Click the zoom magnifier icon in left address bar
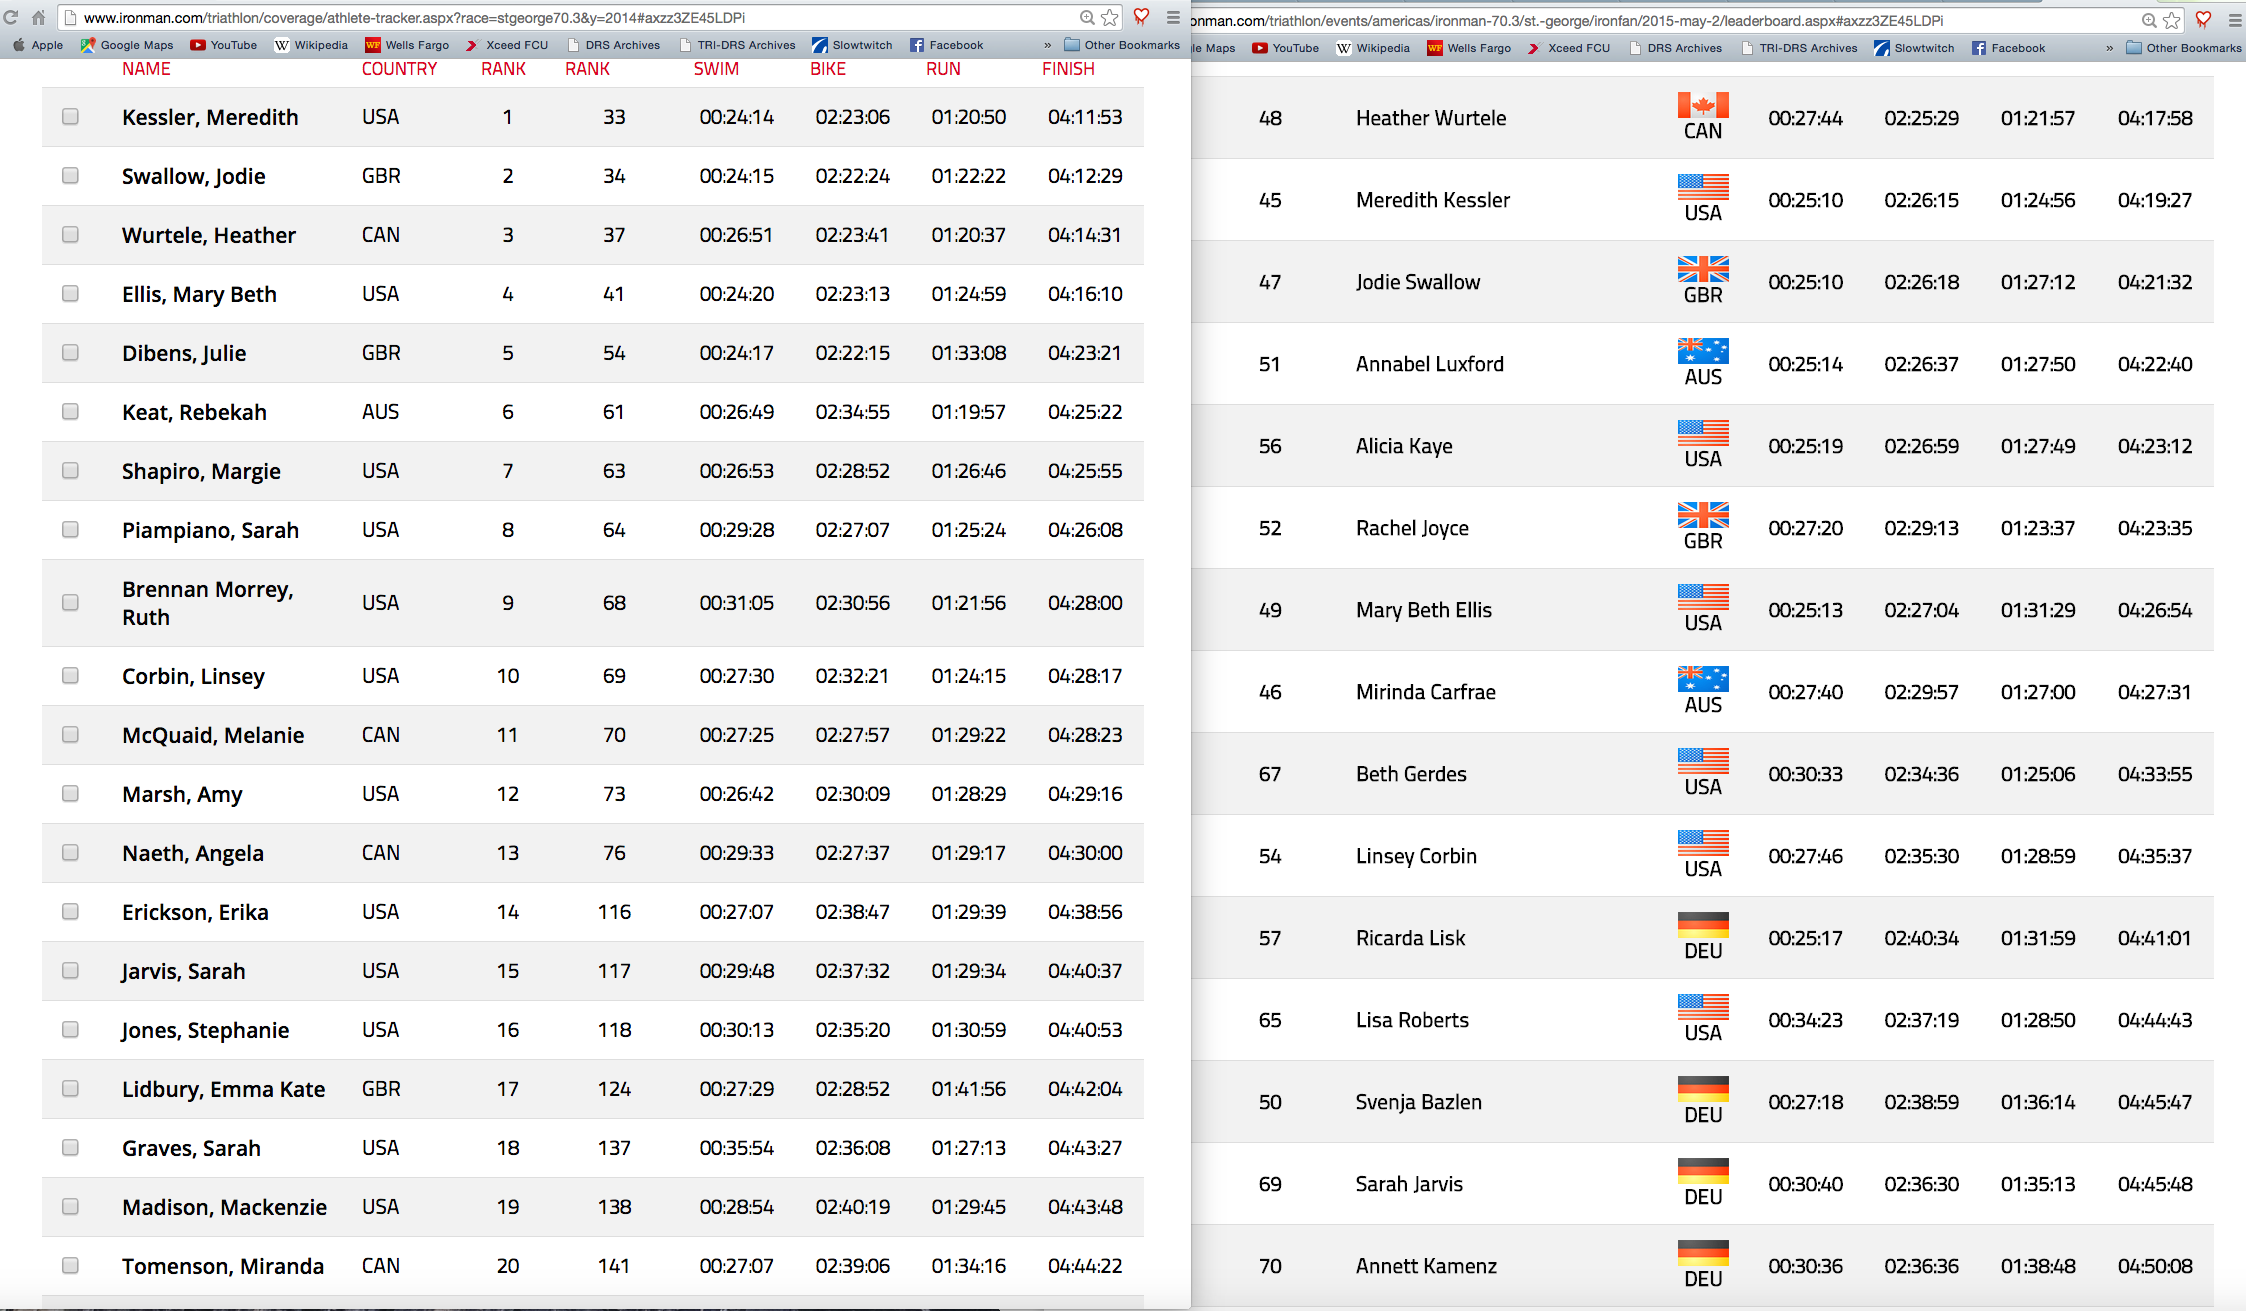Screen dimensions: 2246x1311 (1087, 17)
